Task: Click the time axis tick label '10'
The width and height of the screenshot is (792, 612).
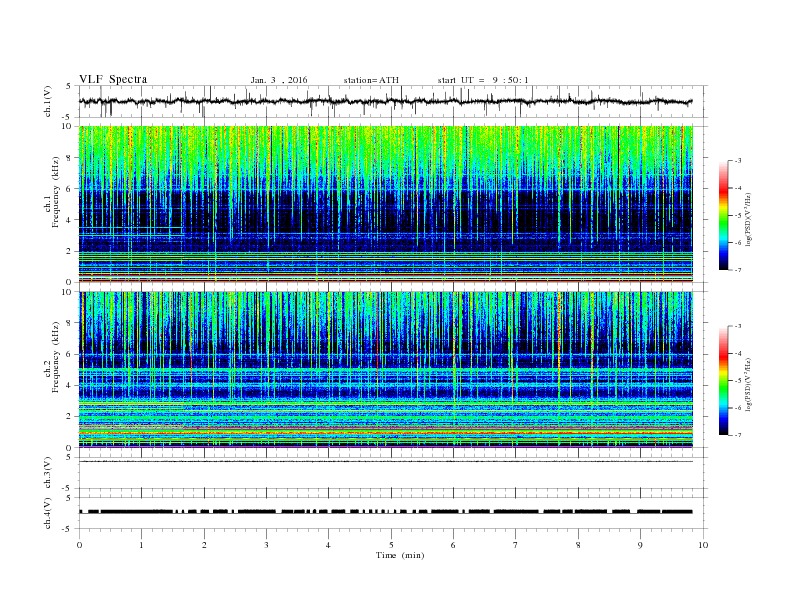Action: coord(703,545)
